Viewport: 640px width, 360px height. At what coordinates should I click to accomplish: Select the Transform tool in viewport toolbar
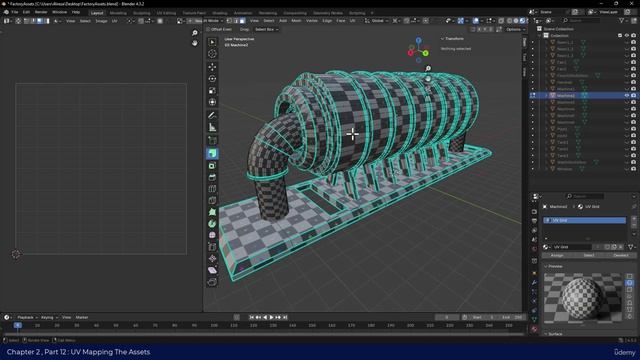[212, 102]
